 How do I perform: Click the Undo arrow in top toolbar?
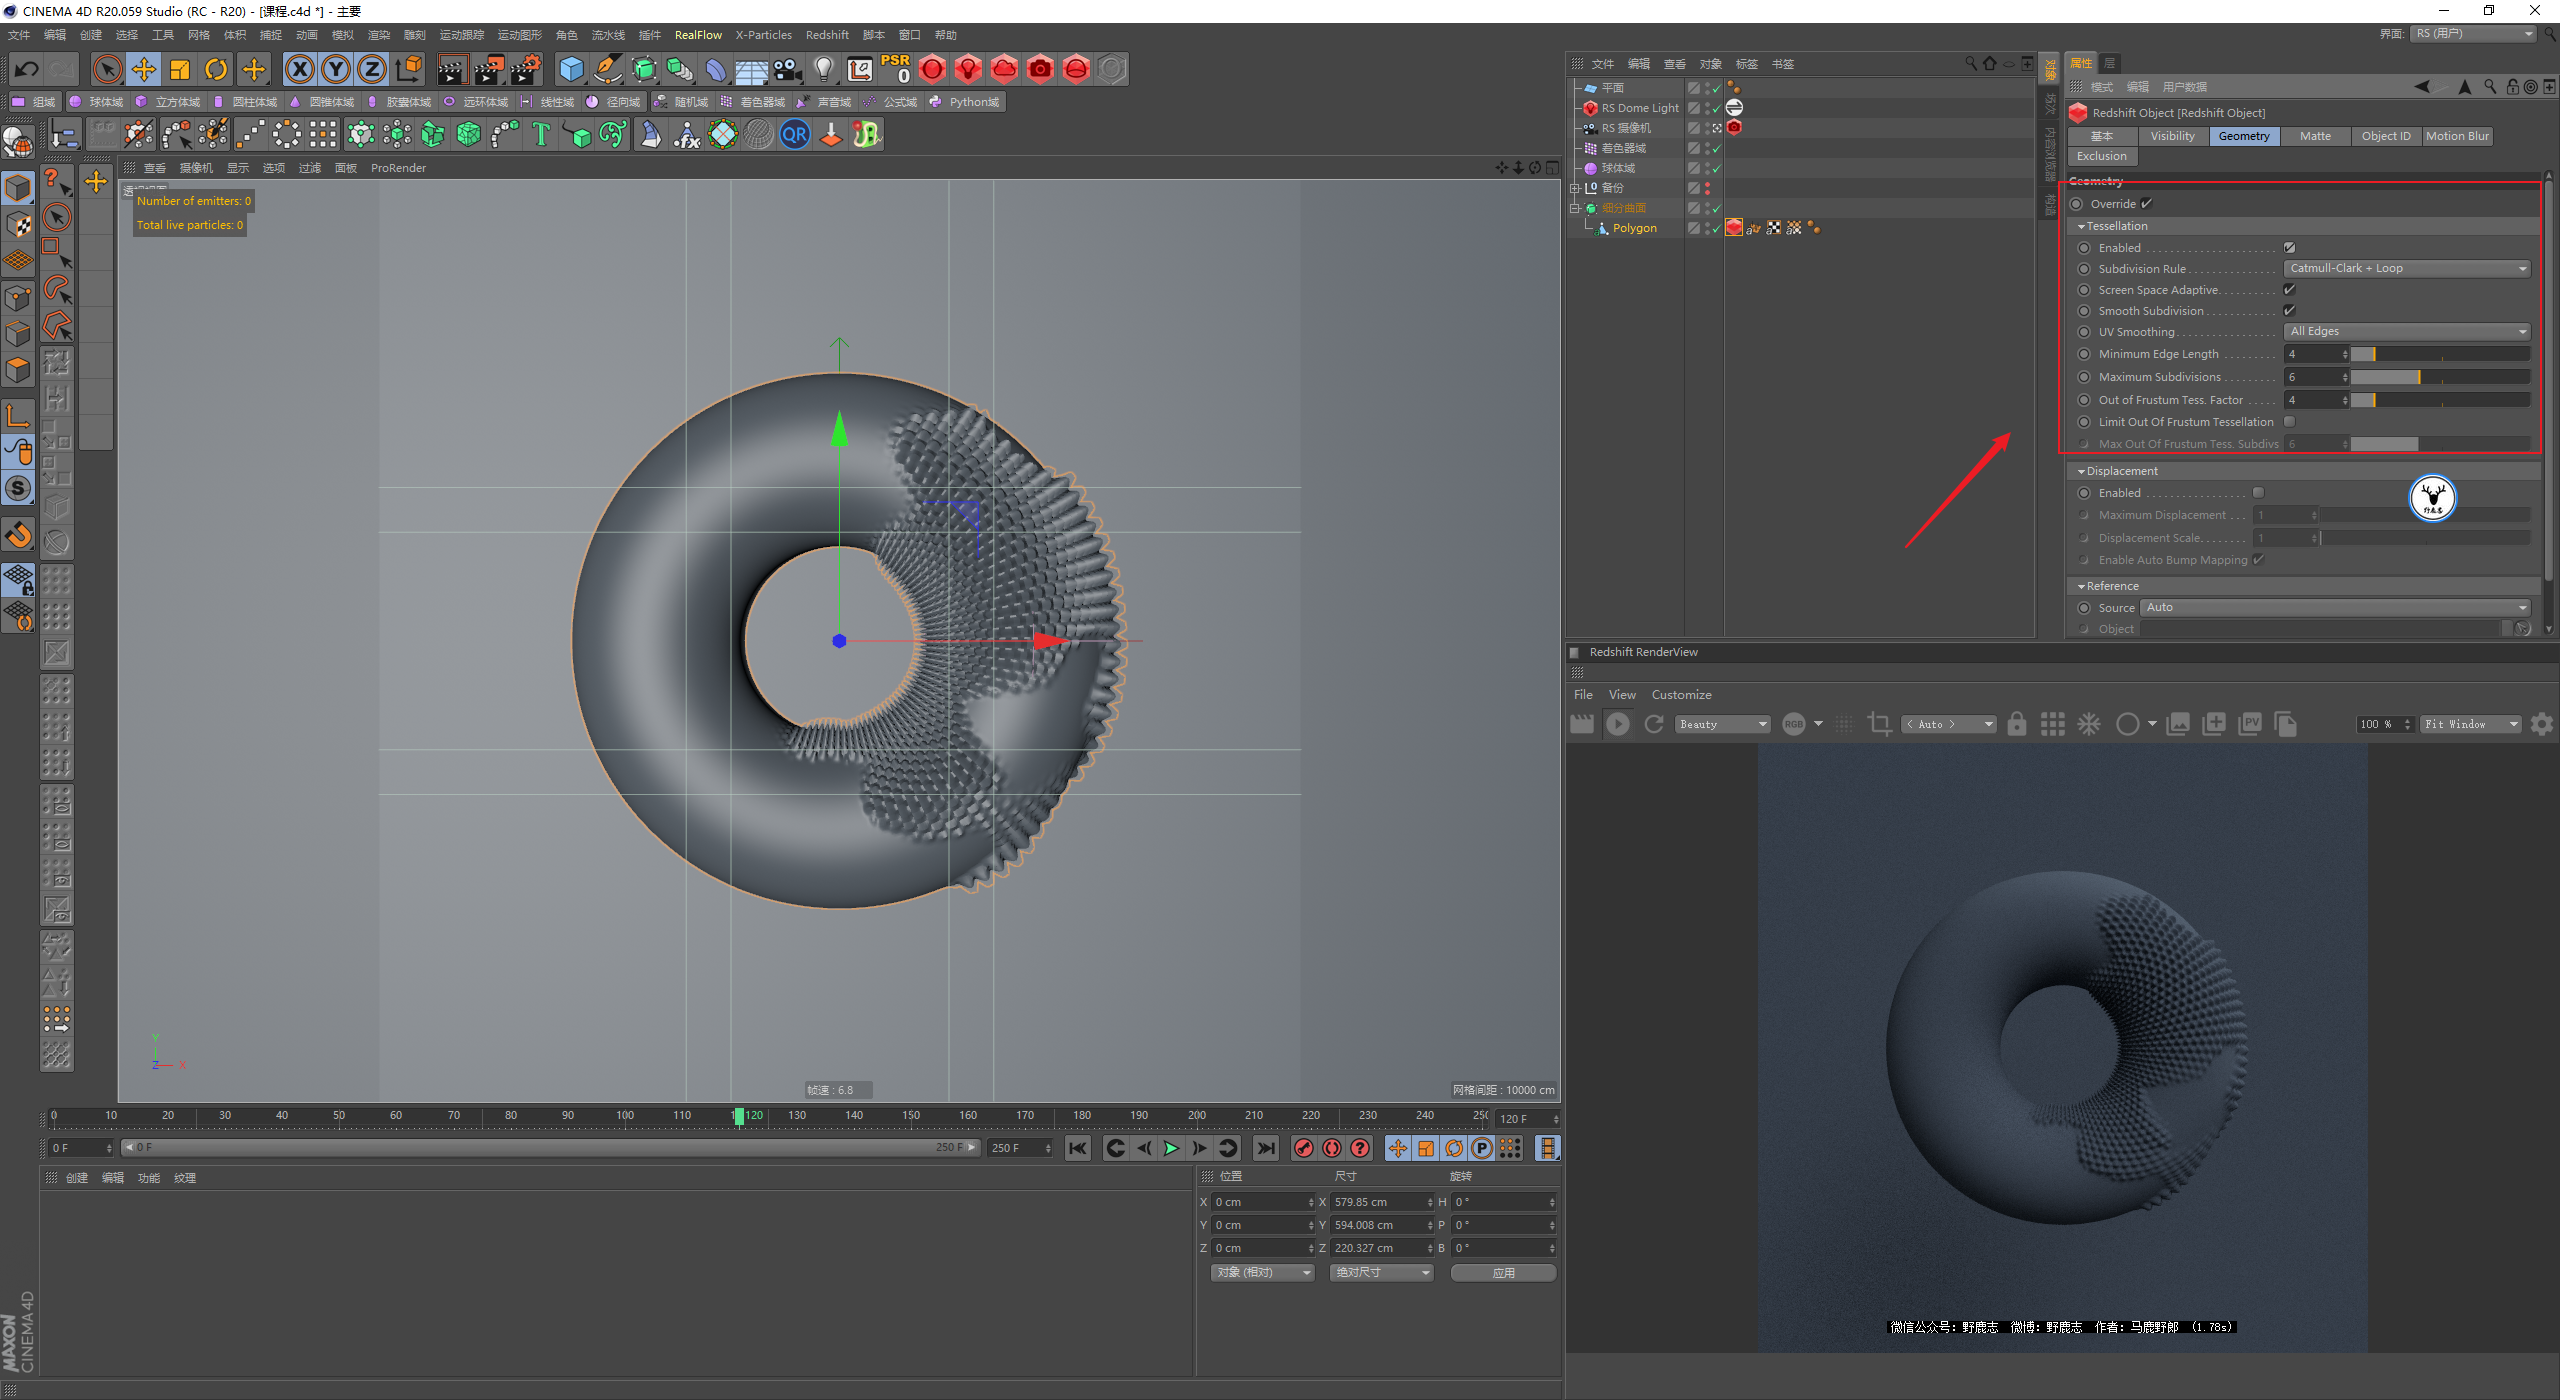click(x=27, y=69)
